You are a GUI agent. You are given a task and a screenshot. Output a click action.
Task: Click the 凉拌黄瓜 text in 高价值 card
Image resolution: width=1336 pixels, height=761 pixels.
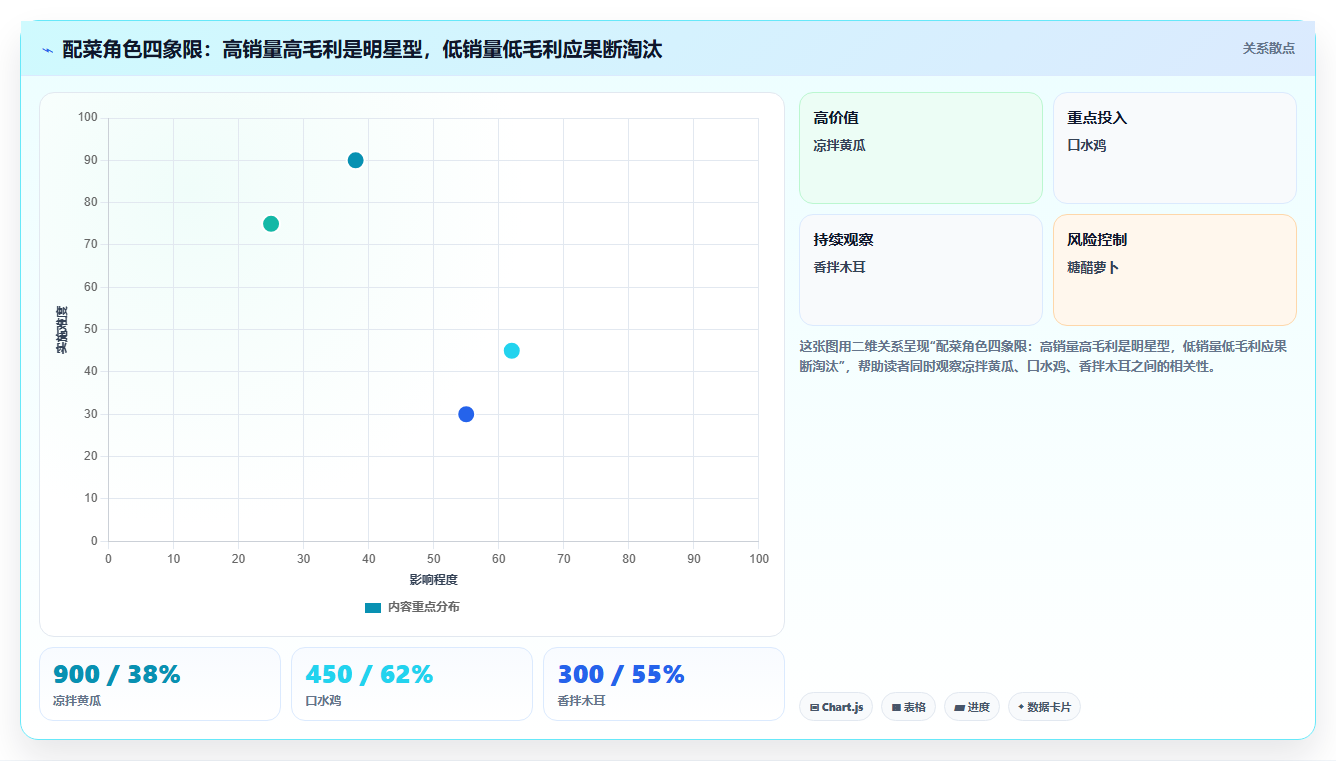coord(840,145)
